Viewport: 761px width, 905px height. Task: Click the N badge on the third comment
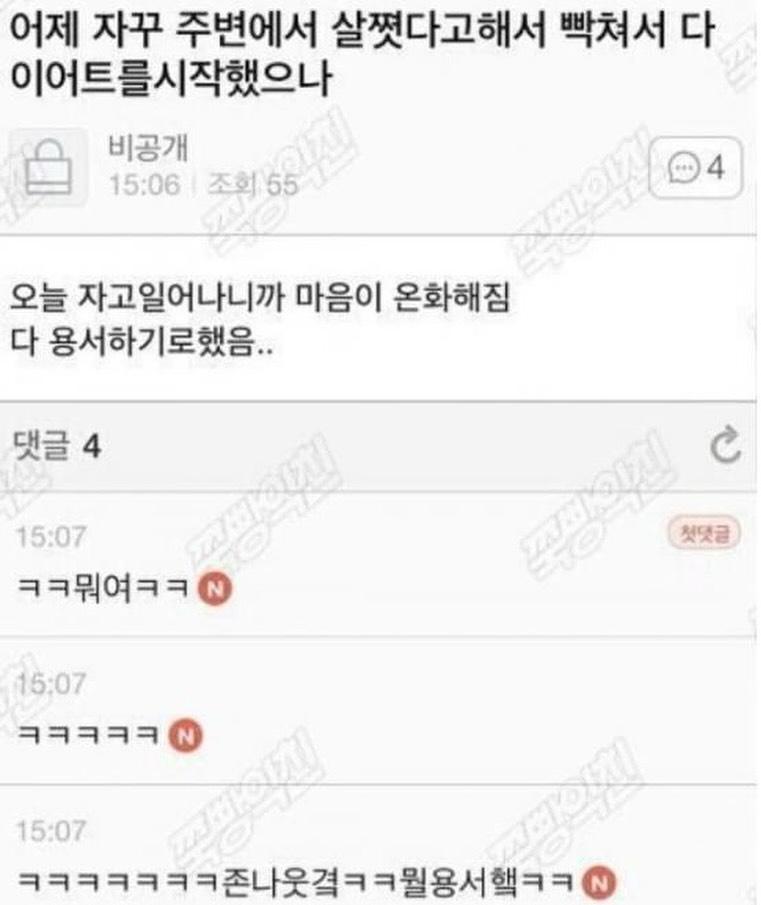tap(599, 883)
